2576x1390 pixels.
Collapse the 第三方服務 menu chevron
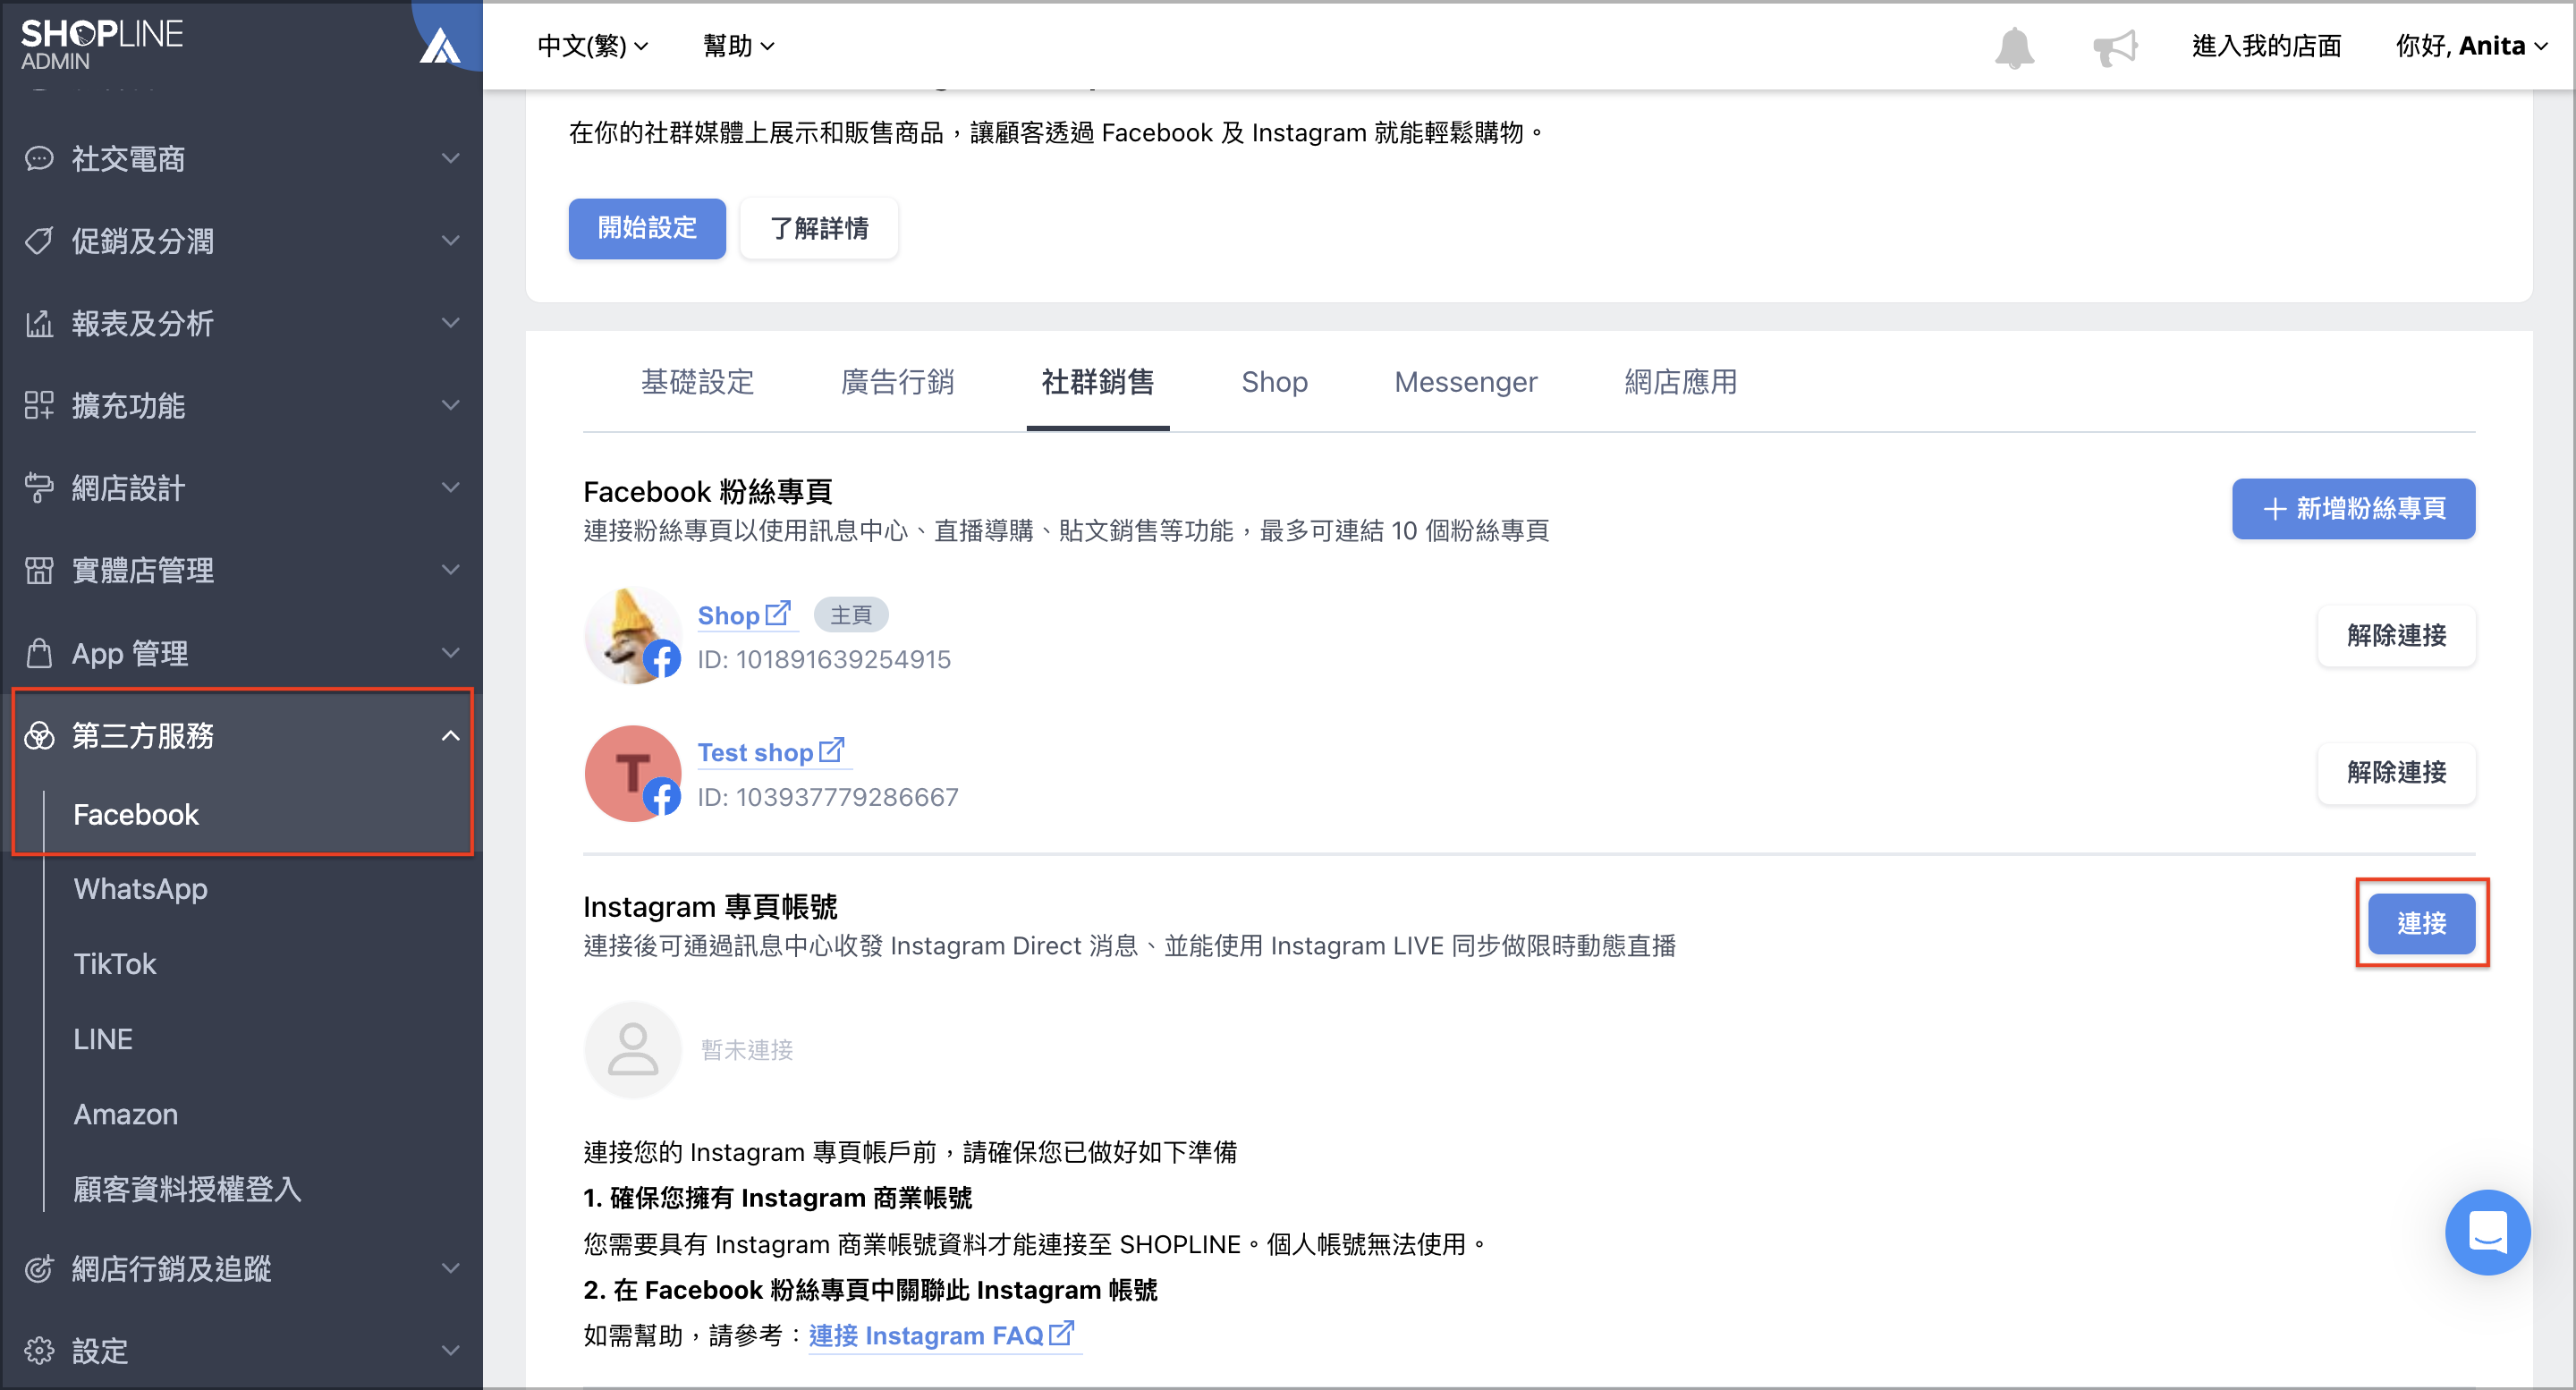(x=451, y=736)
